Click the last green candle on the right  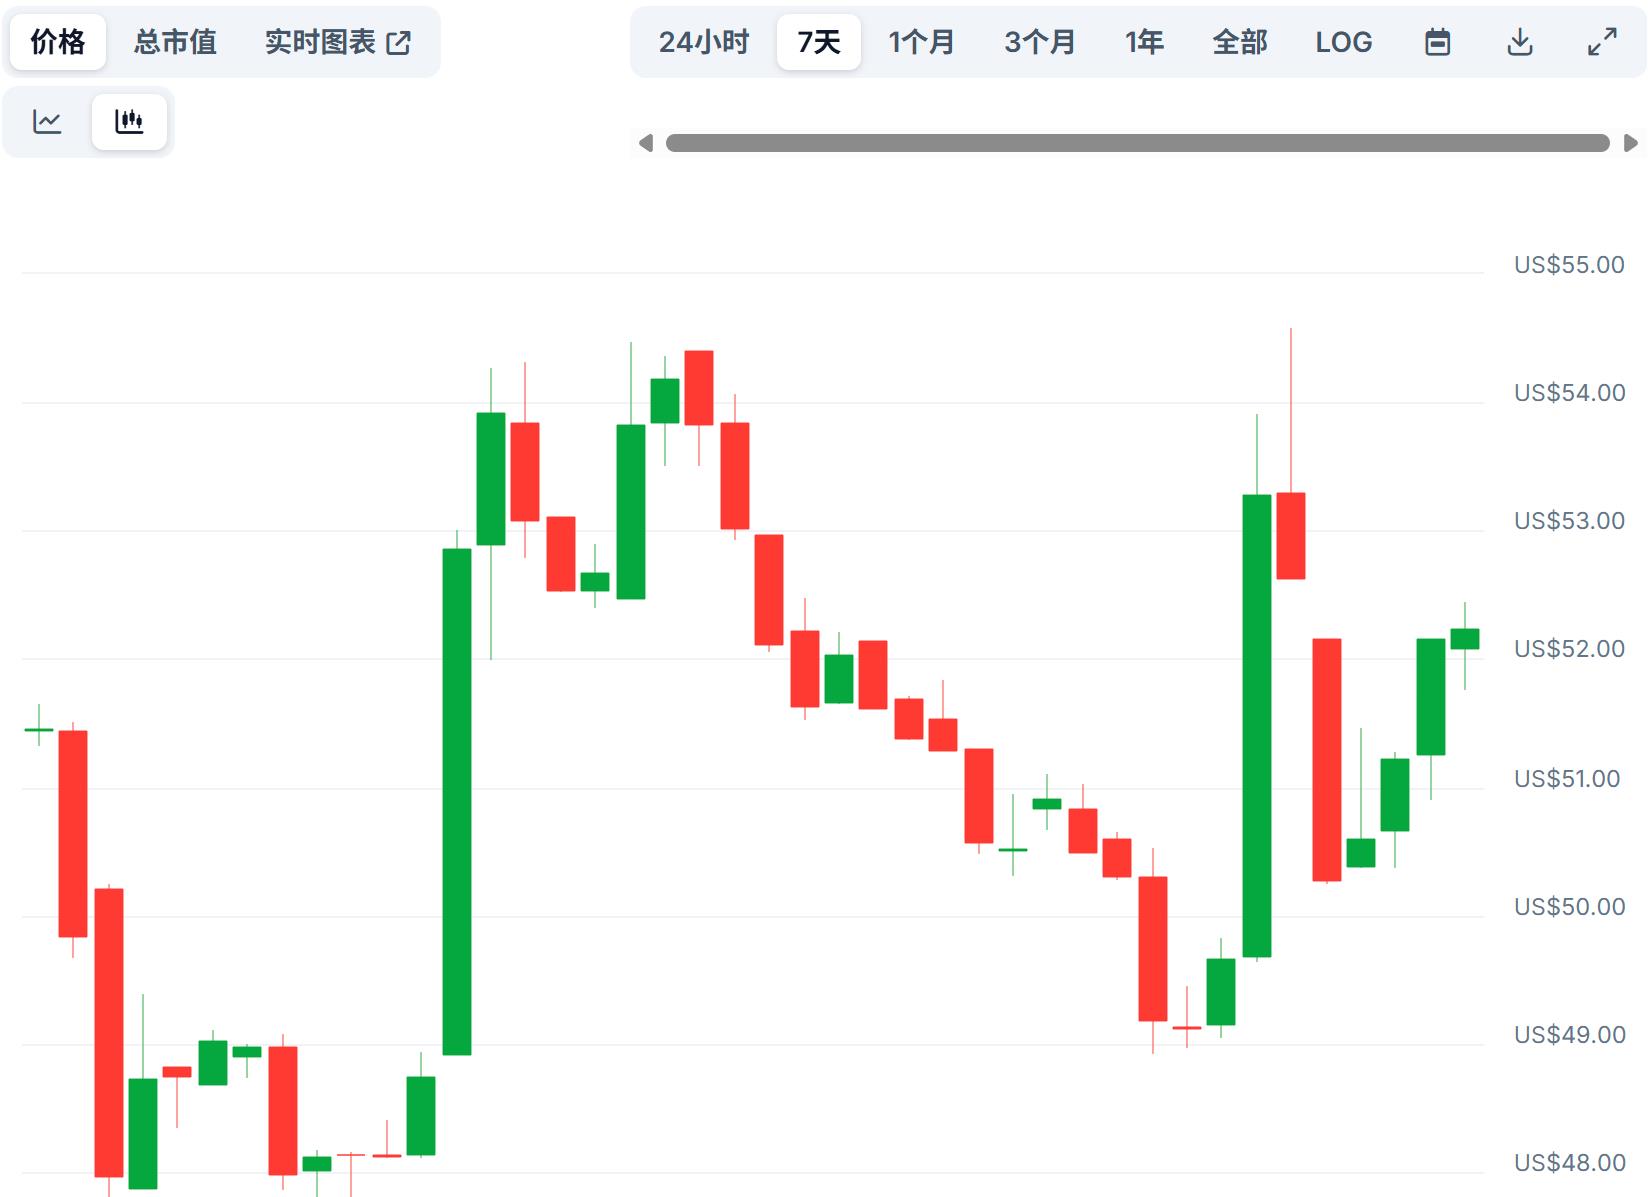click(1465, 639)
